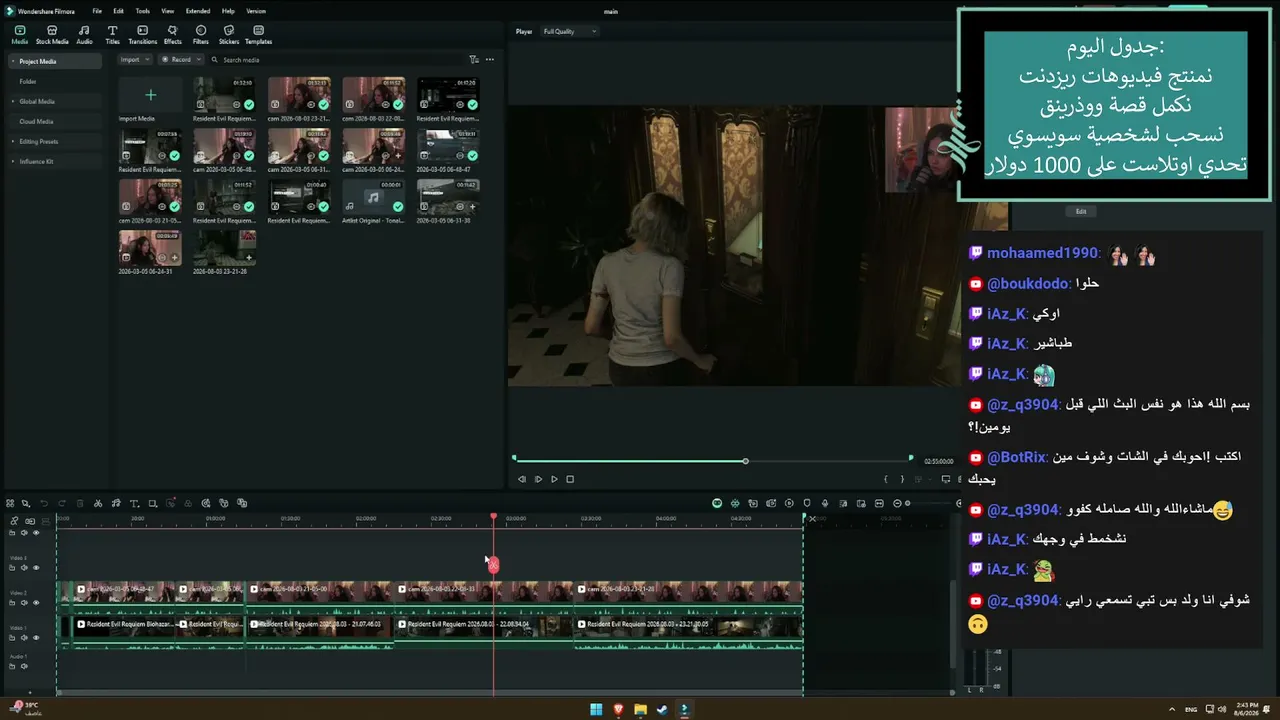This screenshot has width=1280, height=720.
Task: Stop the preview playback
Action: [x=570, y=479]
